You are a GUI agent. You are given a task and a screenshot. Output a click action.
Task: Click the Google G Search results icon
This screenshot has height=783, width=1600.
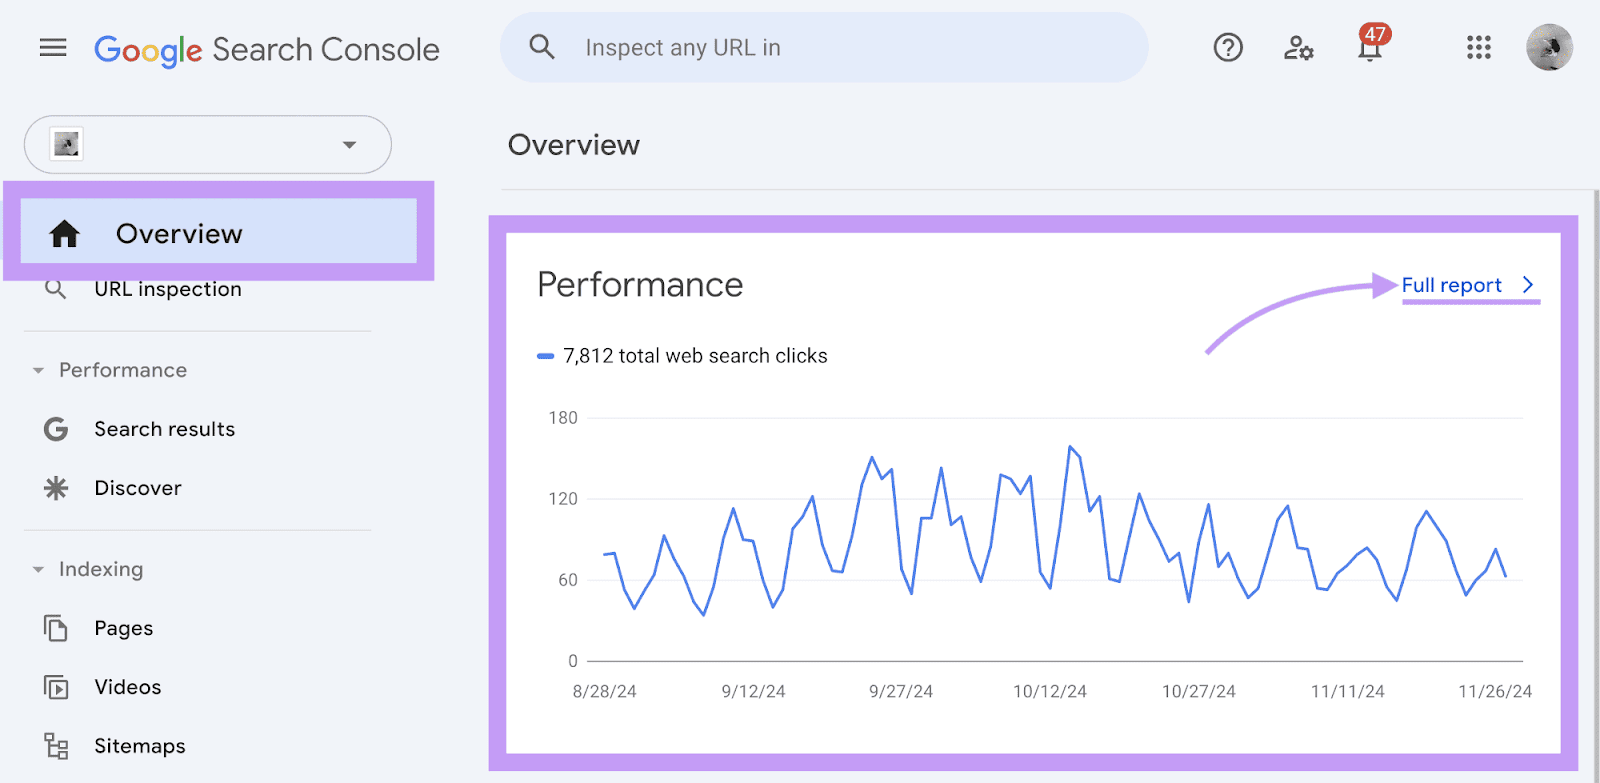coord(56,429)
